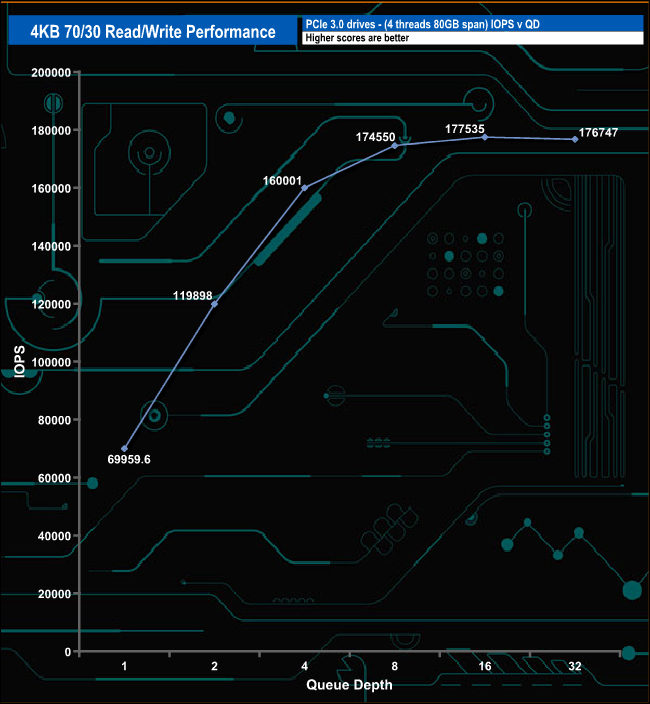
Task: Select the 119898 data label
Action: tap(193, 295)
